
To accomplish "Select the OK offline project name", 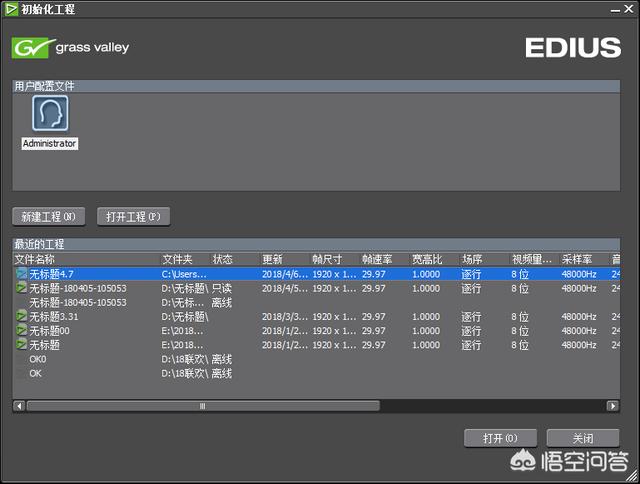I will (x=36, y=373).
